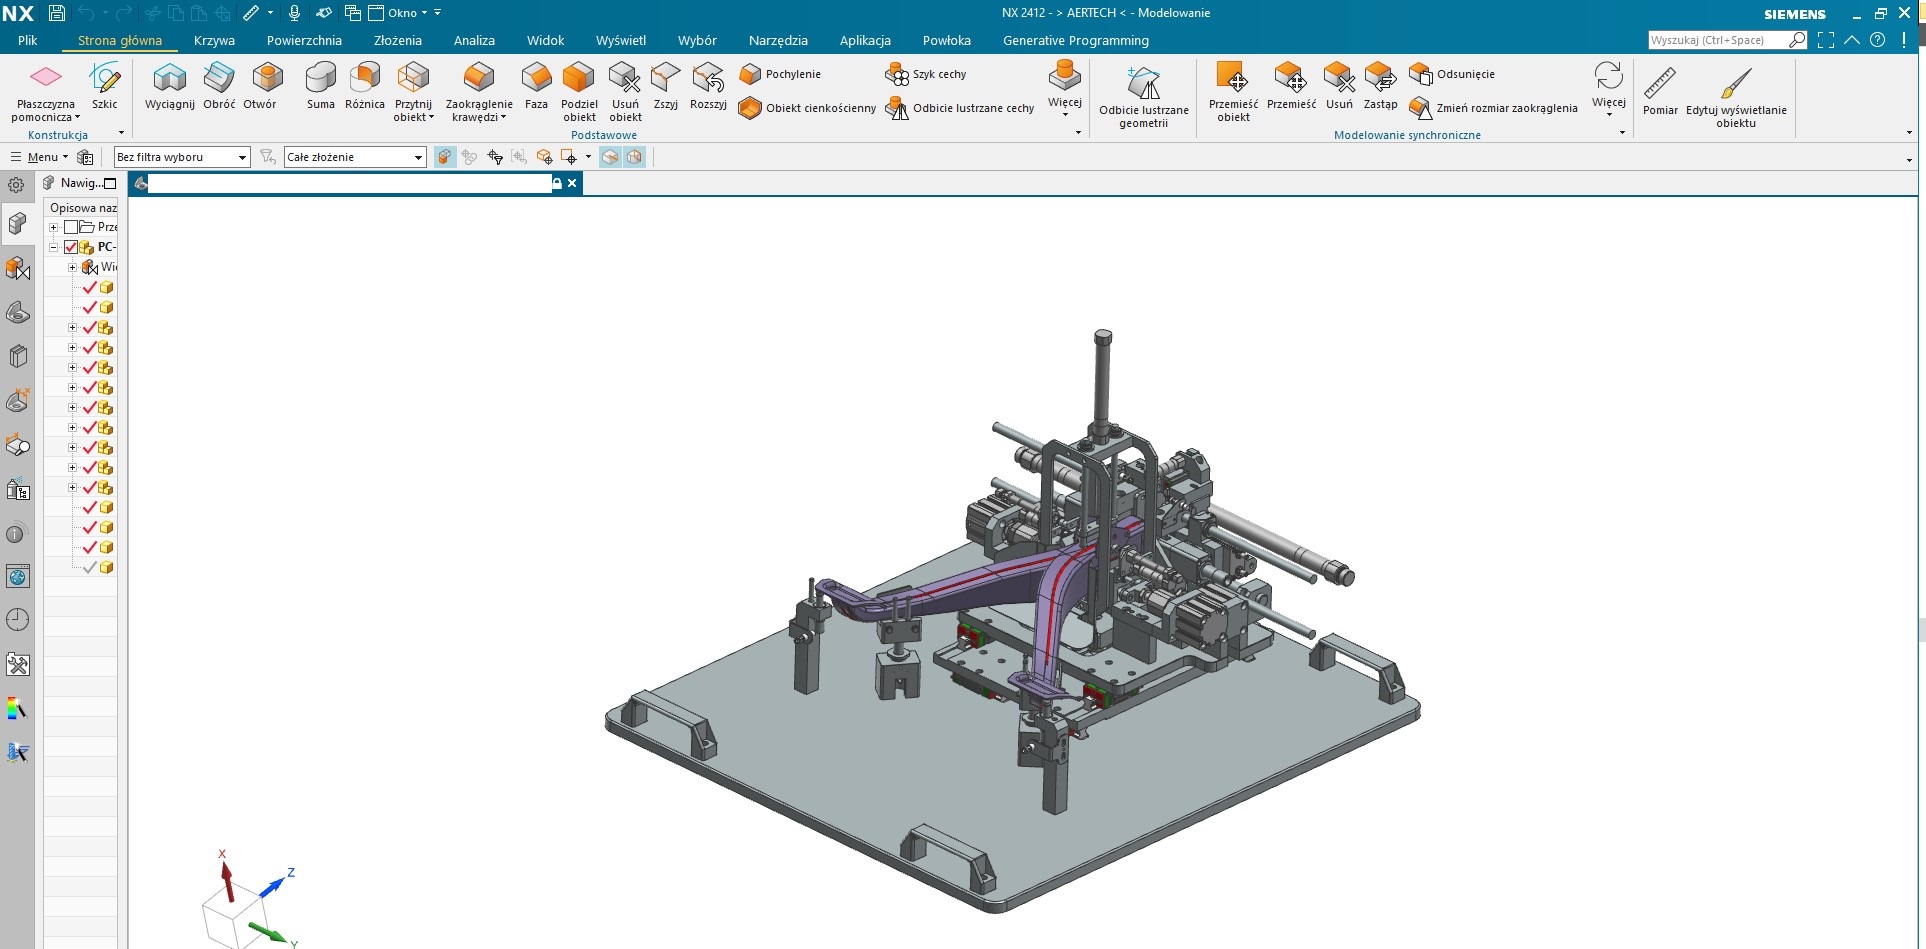
Task: Click the Pochylenie draft button
Action: (781, 74)
